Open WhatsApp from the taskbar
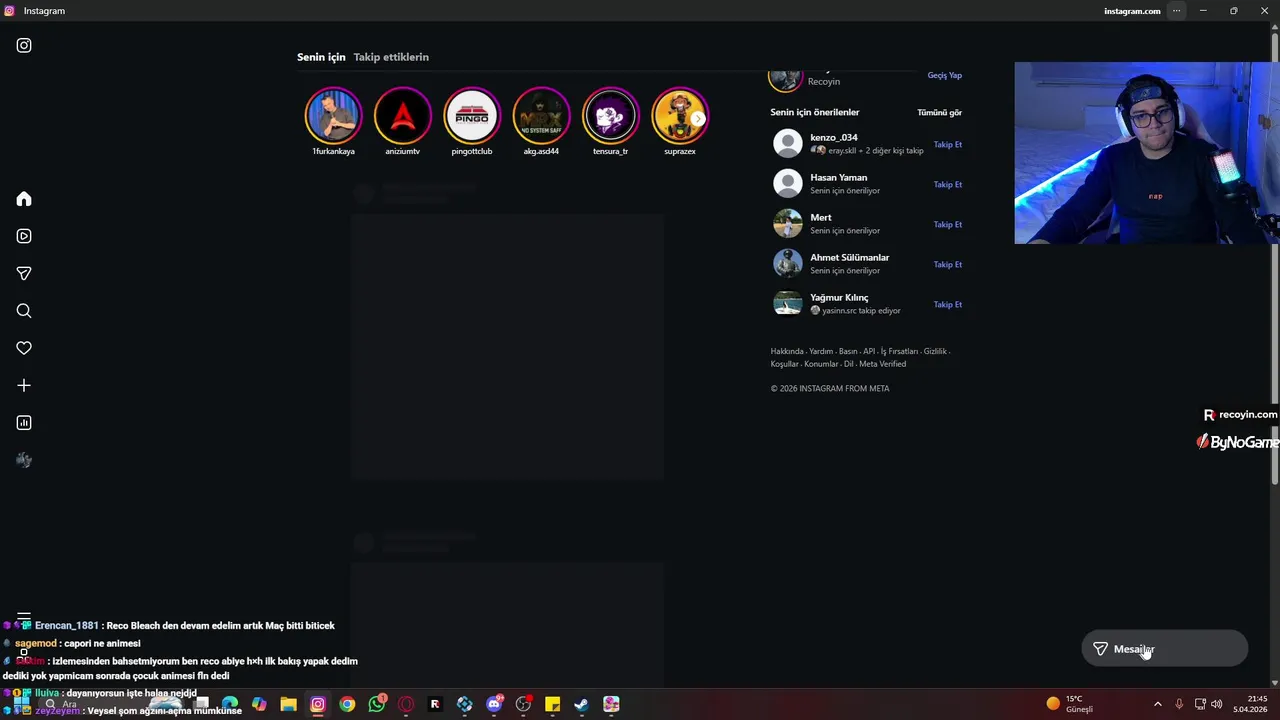 point(376,704)
